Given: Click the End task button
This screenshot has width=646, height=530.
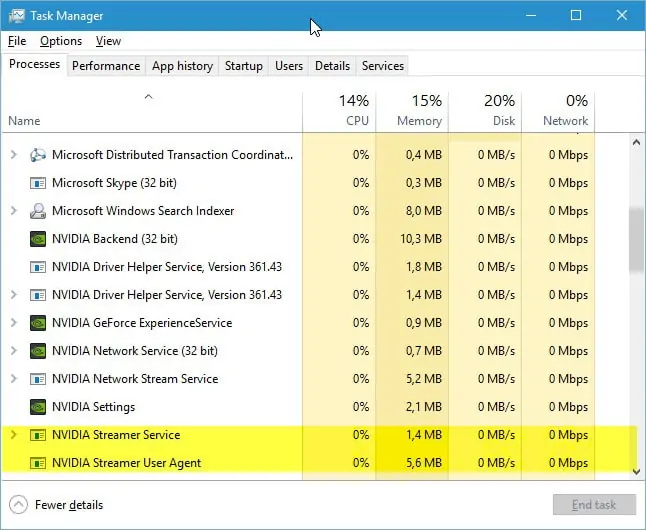Looking at the screenshot, I should 594,505.
